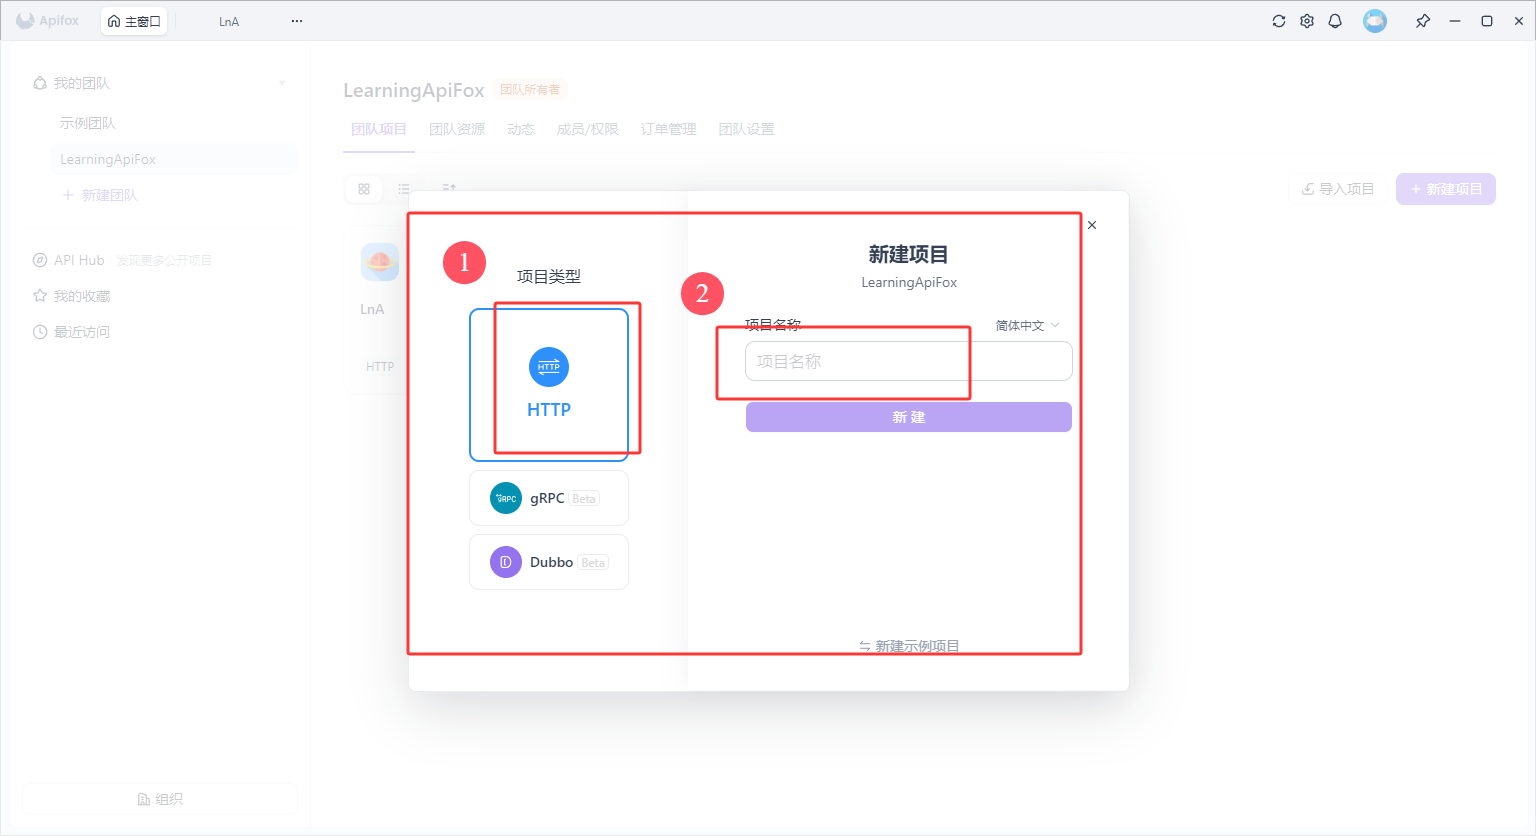Image resolution: width=1536 pixels, height=836 pixels.
Task: Switch to list view icon
Action: tap(404, 189)
